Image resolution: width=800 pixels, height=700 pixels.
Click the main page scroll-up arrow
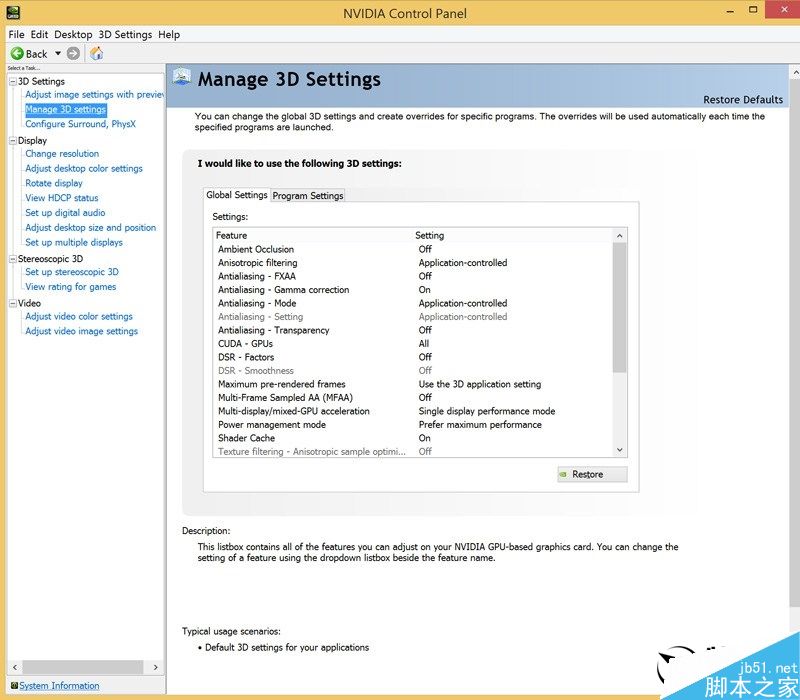point(795,73)
